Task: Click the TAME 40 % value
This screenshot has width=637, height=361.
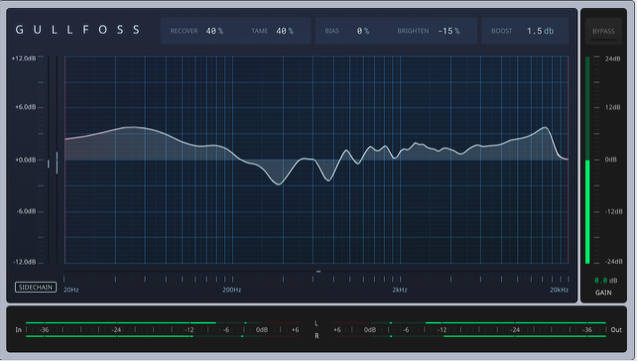Action: coord(285,31)
